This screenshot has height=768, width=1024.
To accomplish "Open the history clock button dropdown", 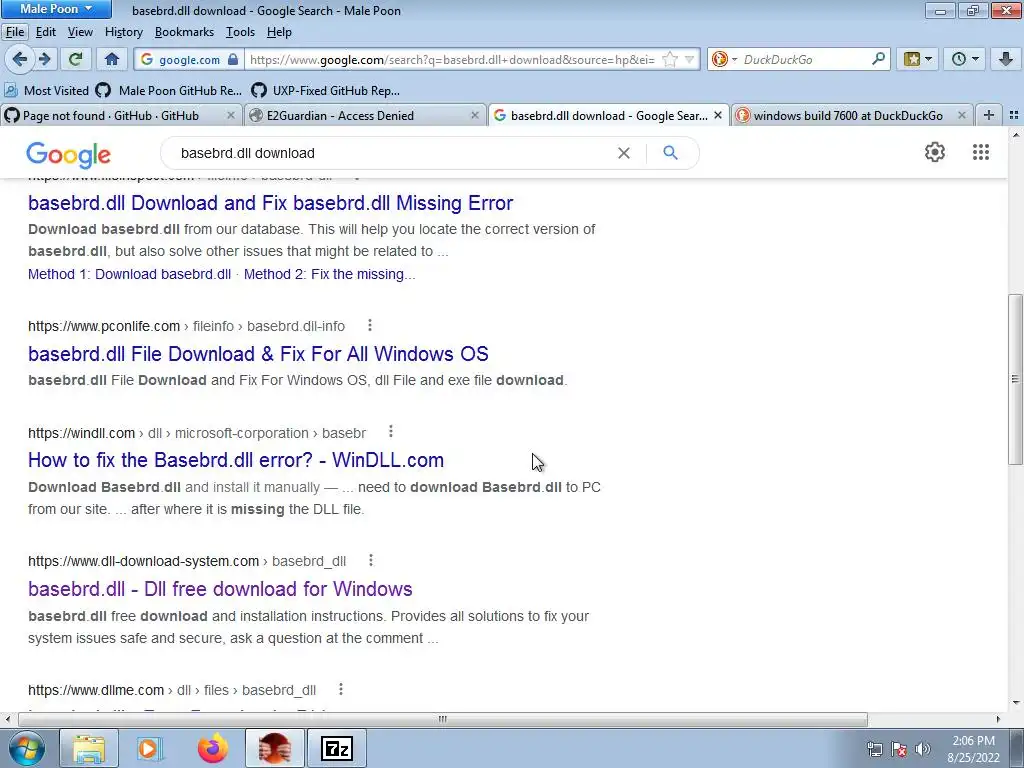I will (x=965, y=59).
